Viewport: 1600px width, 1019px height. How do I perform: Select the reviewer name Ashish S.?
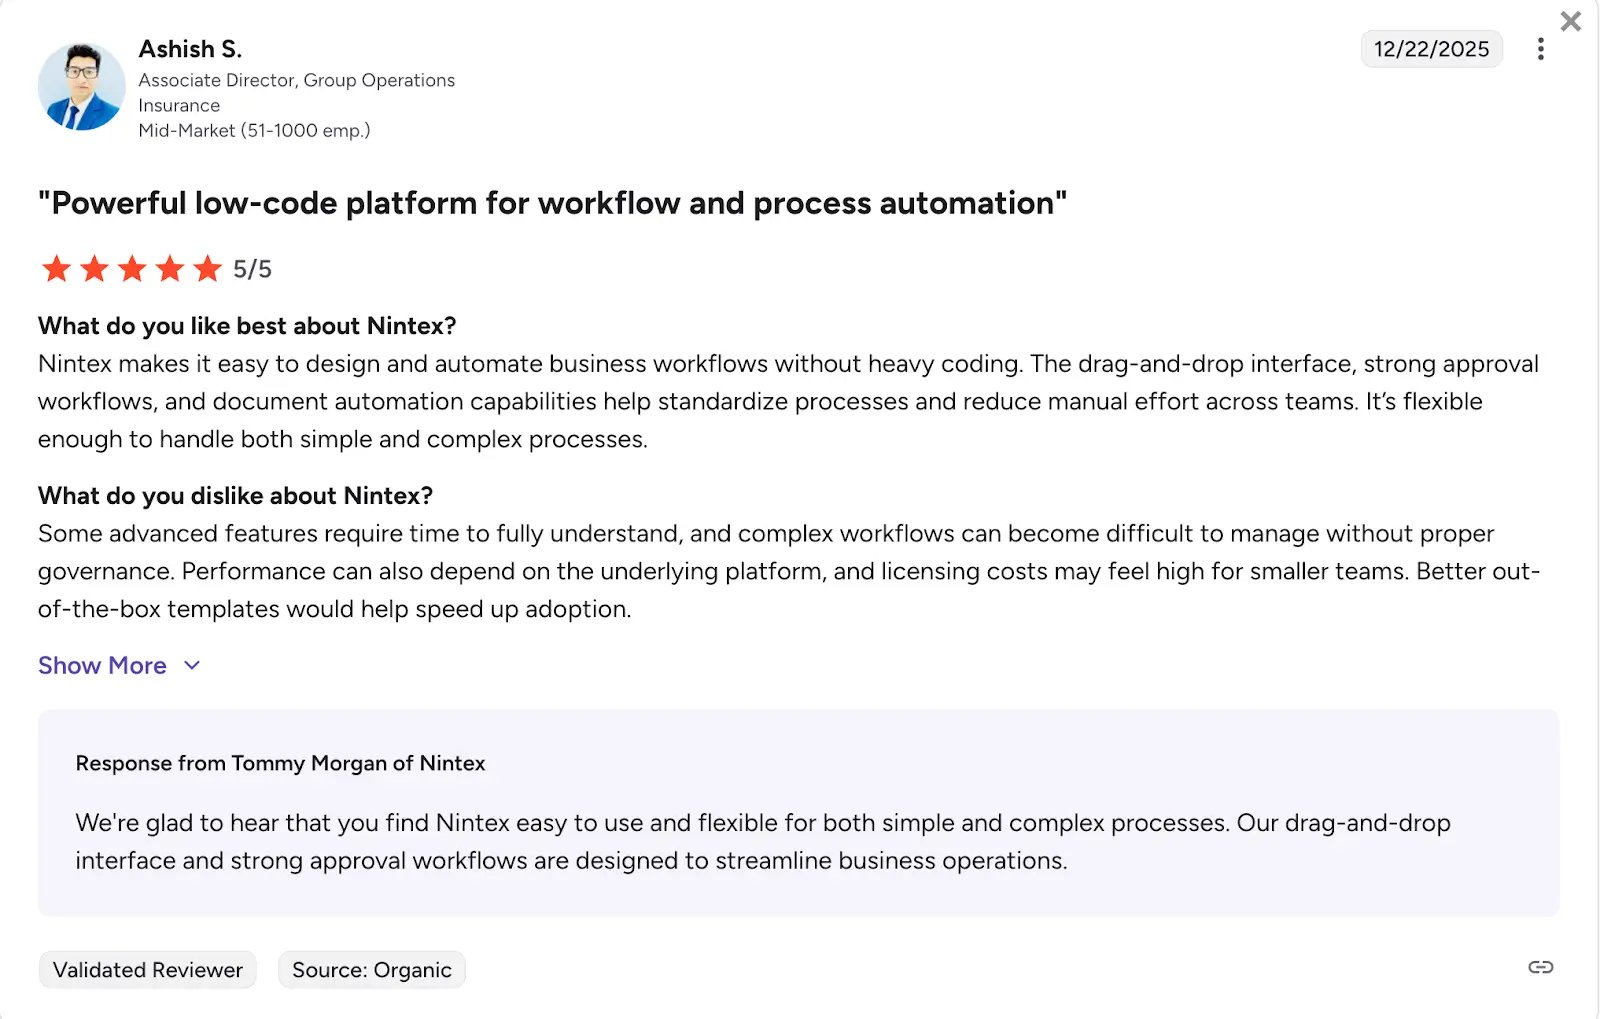click(190, 49)
